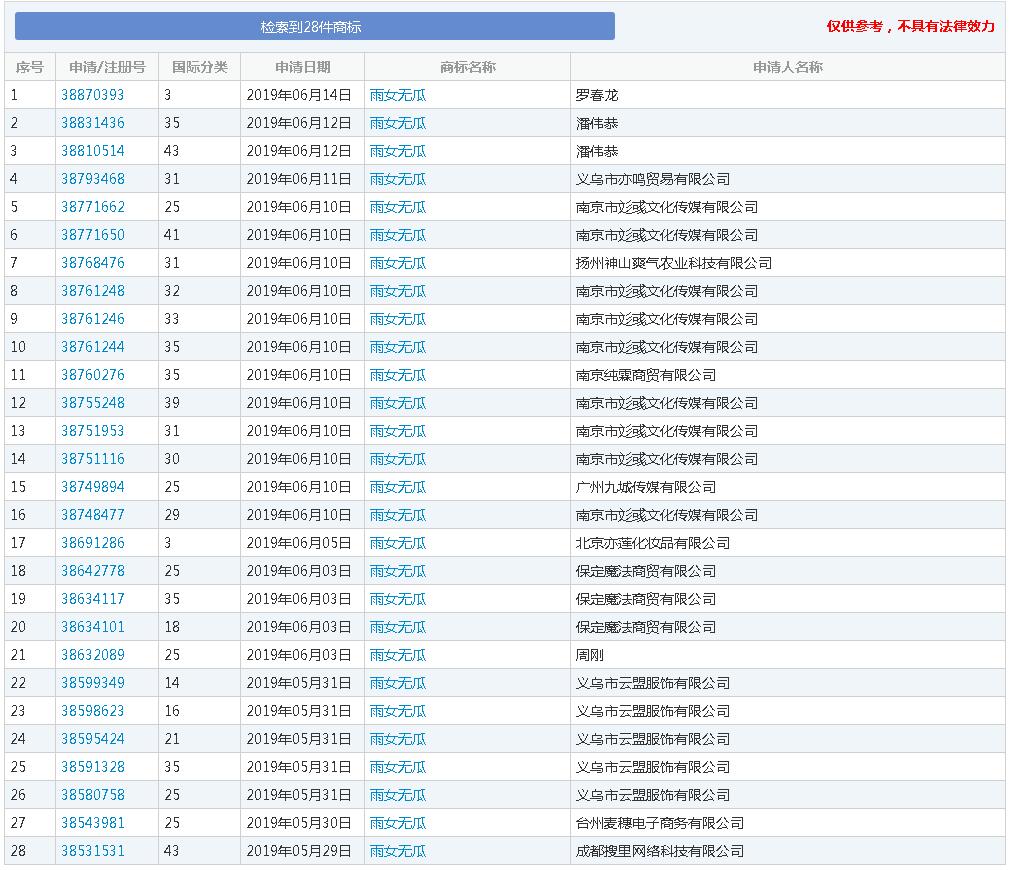
Task: Open application number 38793468
Action: [x=93, y=179]
